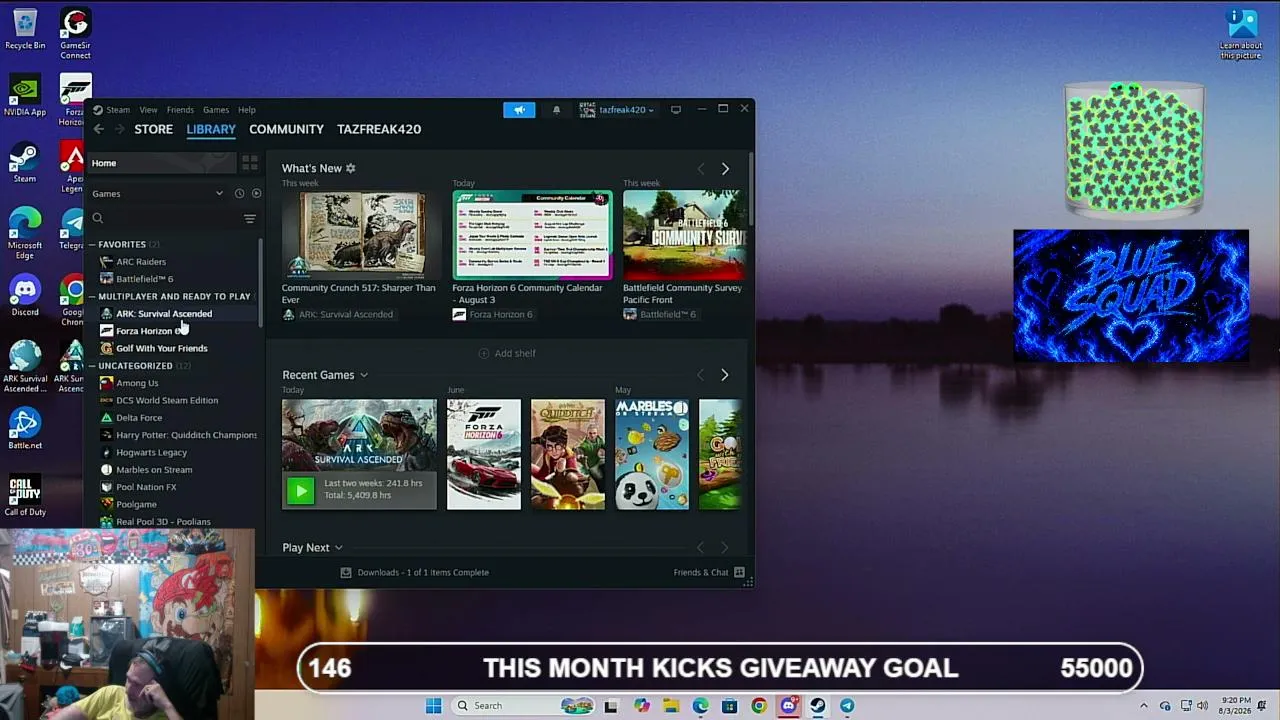Open Play Next shelf dropdown
Image resolution: width=1280 pixels, height=720 pixels.
pyautogui.click(x=339, y=548)
